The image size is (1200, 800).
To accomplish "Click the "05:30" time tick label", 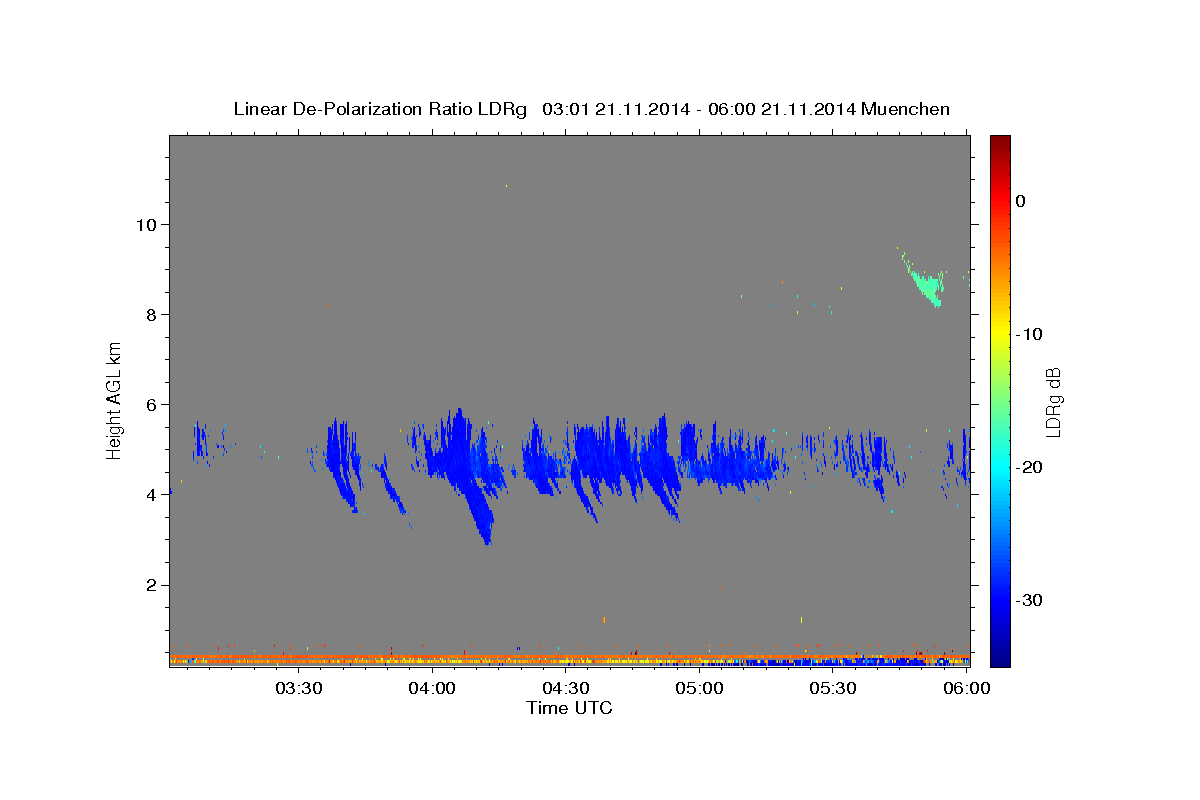I will pos(833,688).
